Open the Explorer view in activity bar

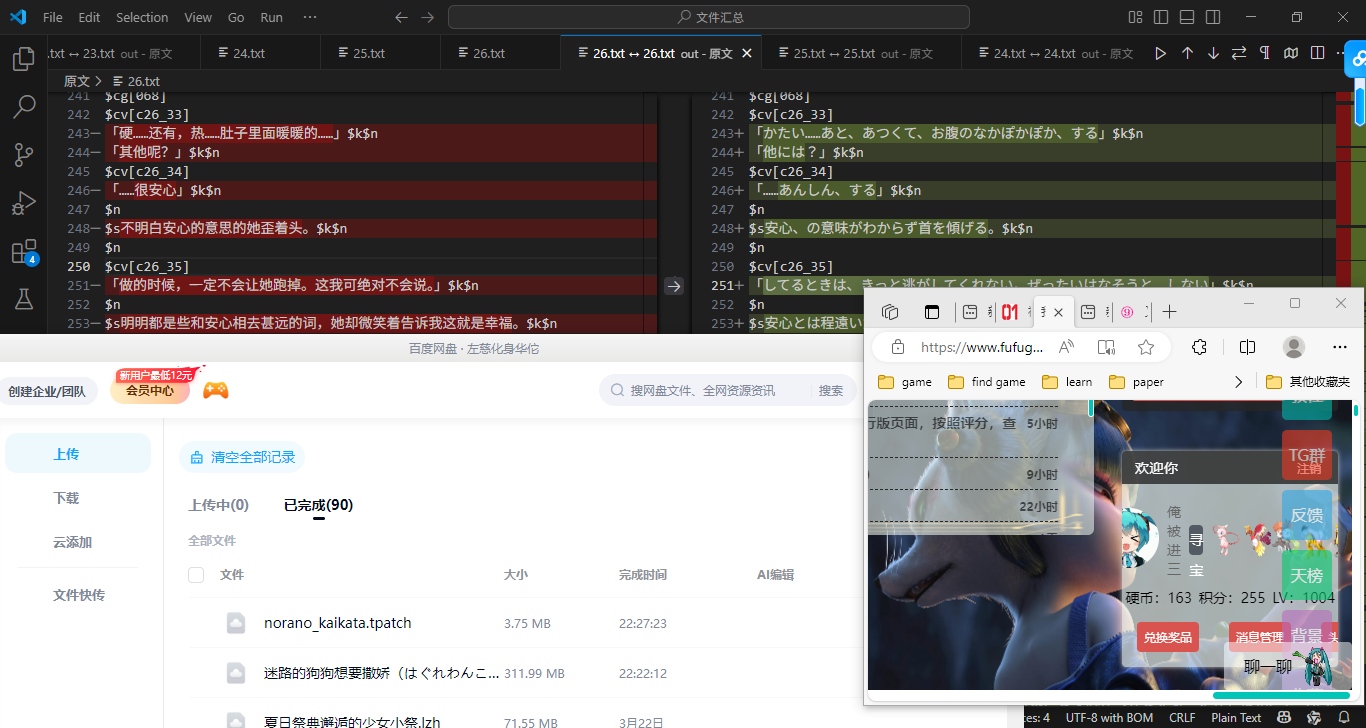click(x=23, y=60)
